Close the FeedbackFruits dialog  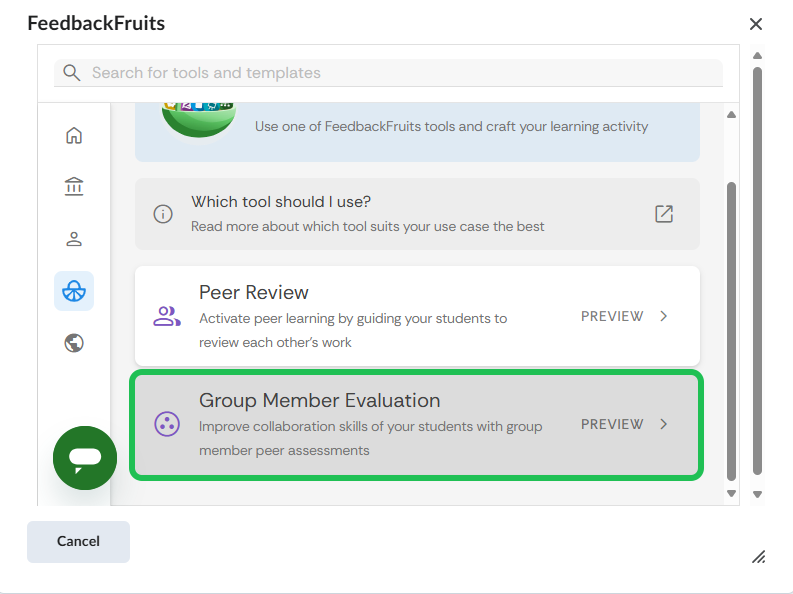click(x=756, y=24)
